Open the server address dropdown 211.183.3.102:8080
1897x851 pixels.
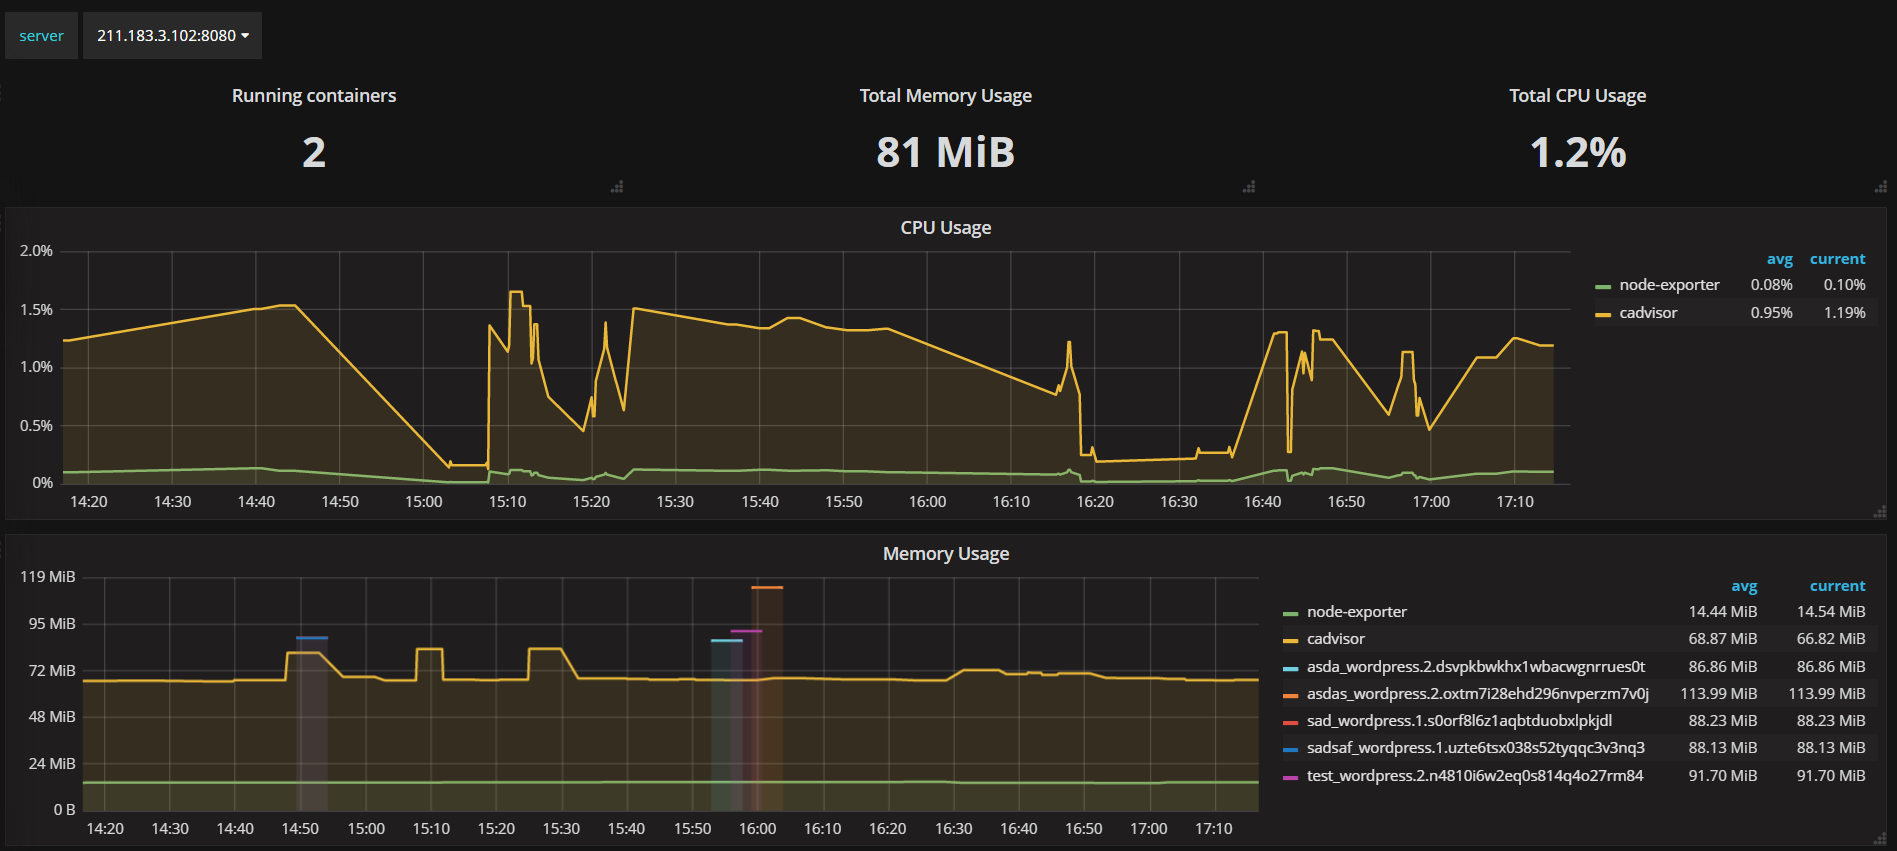click(x=172, y=36)
